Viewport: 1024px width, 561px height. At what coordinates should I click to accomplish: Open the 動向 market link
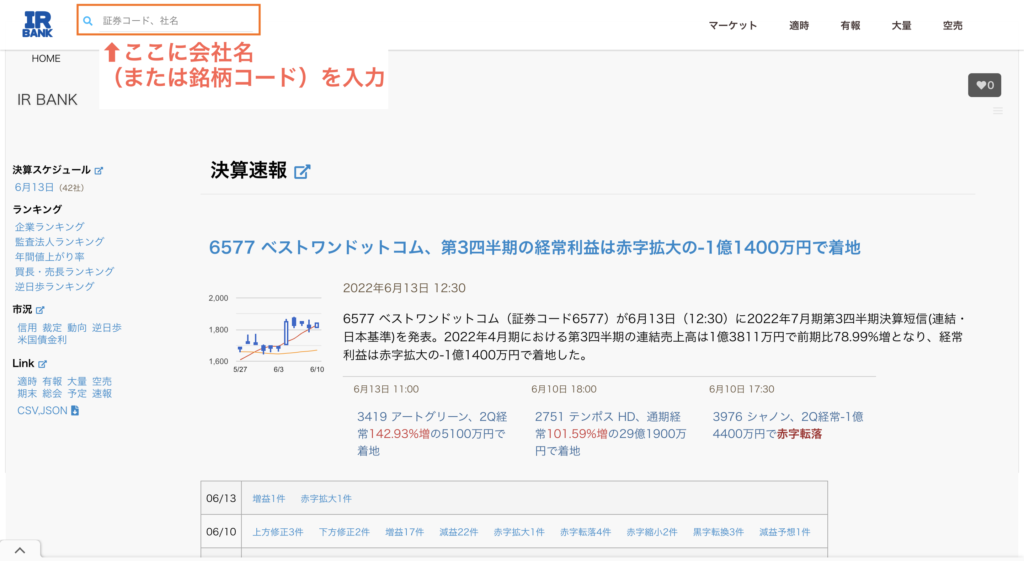pyautogui.click(x=76, y=327)
